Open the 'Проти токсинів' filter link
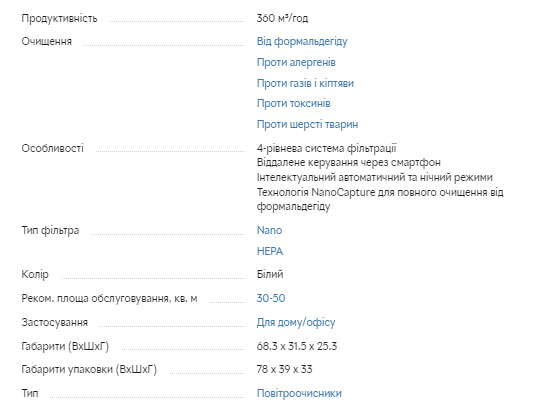This screenshot has height=404, width=546. [x=294, y=103]
